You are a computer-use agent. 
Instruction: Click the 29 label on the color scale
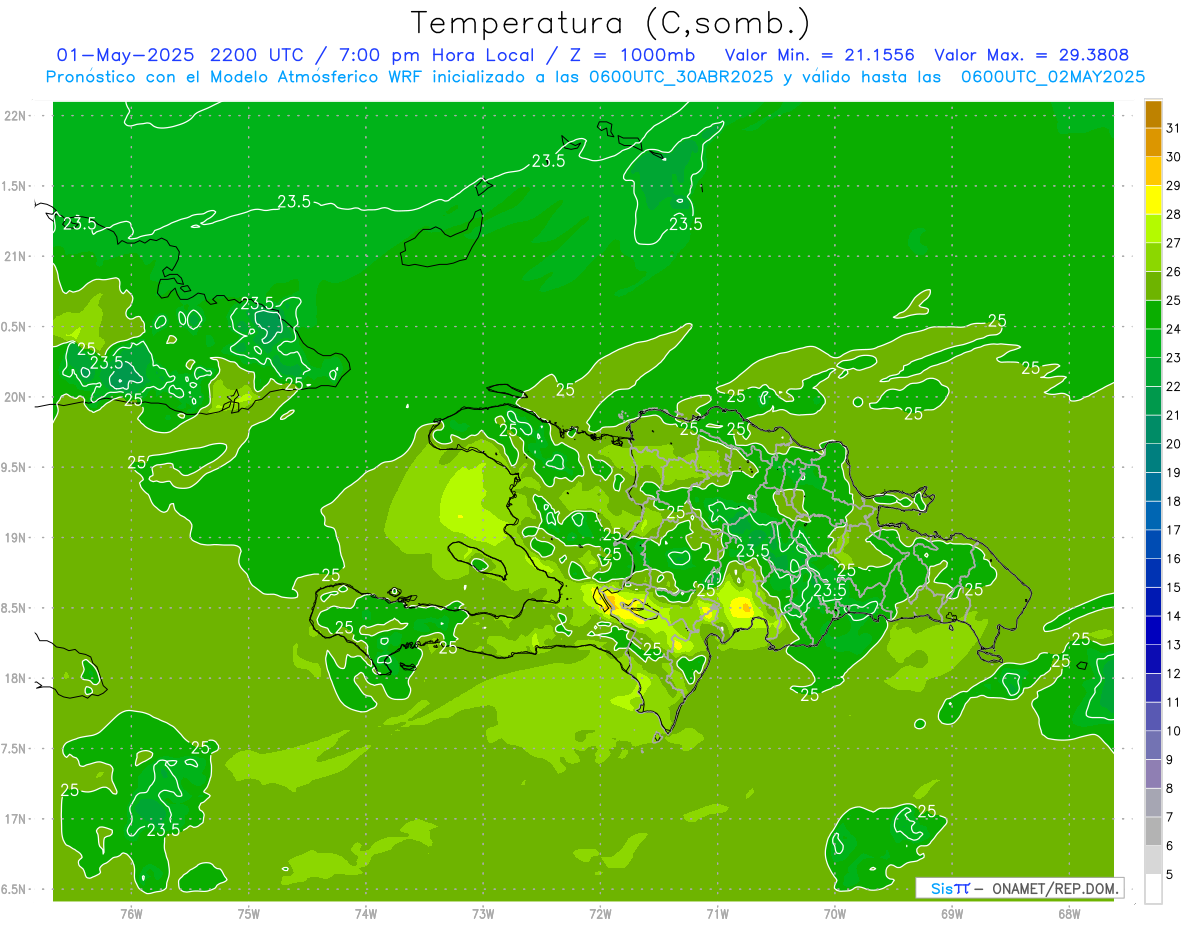click(1173, 185)
